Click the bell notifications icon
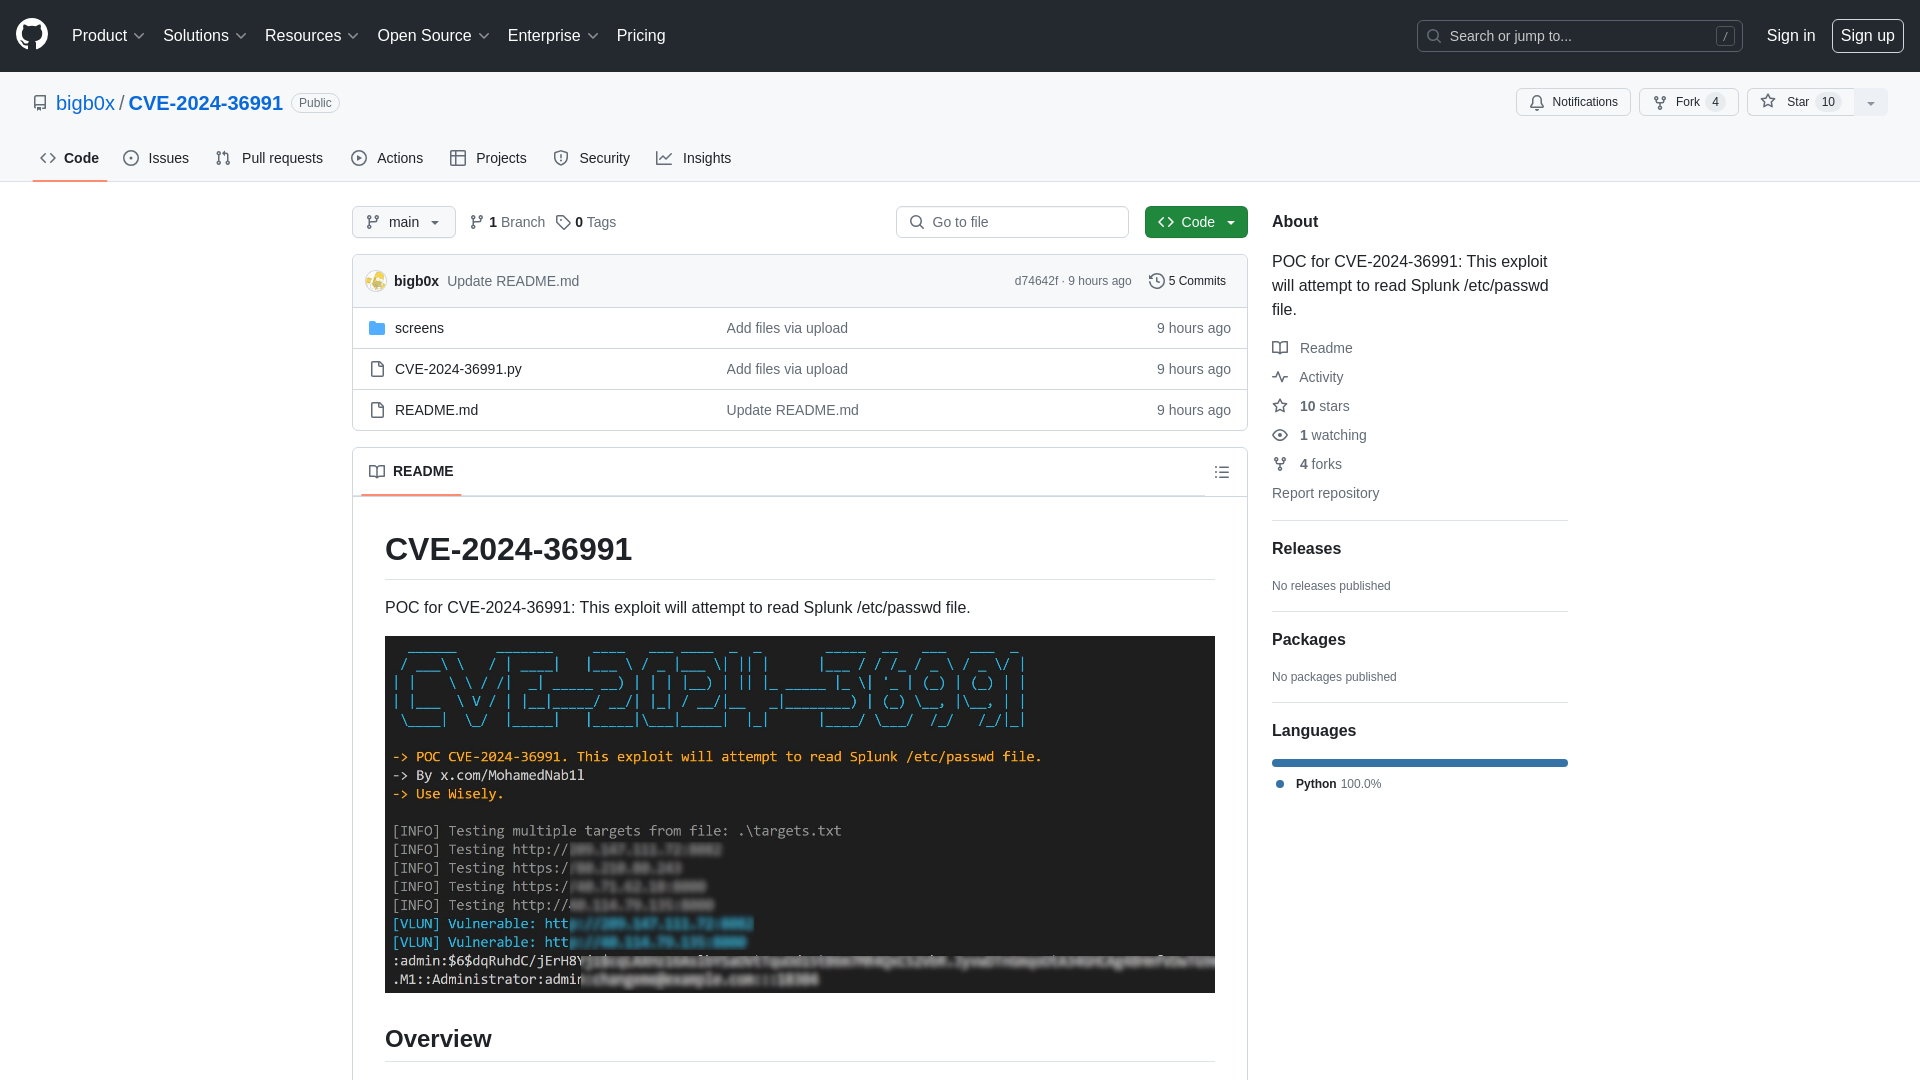Viewport: 1920px width, 1080px height. point(1538,102)
